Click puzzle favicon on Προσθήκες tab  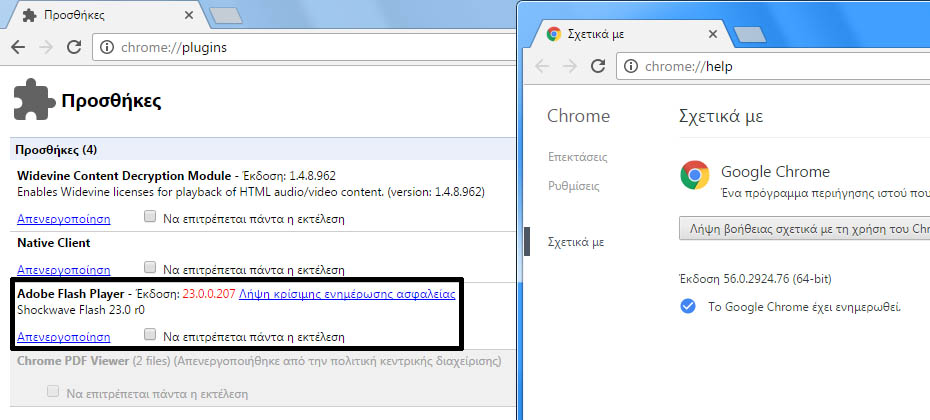click(x=29, y=16)
